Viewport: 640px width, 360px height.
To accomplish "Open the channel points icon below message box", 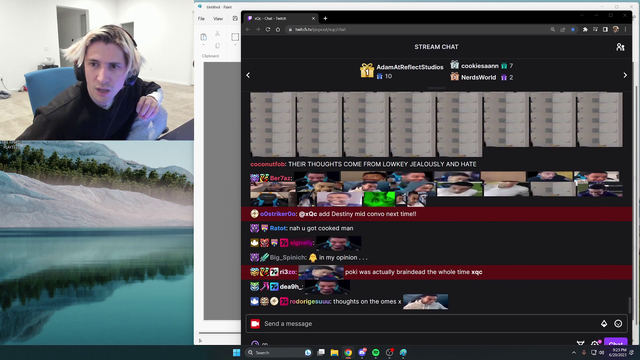I will click(255, 343).
